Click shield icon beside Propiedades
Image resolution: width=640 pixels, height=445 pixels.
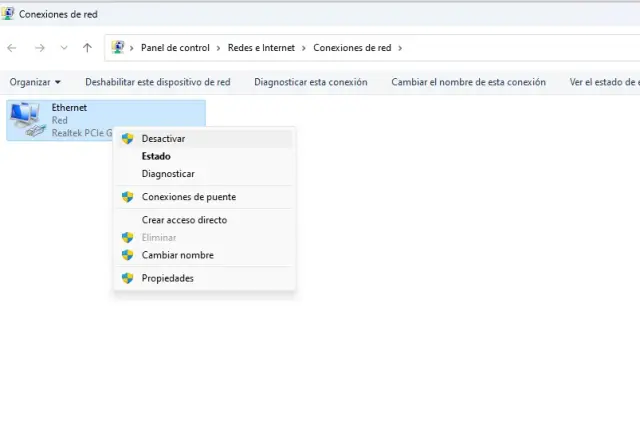pos(127,278)
